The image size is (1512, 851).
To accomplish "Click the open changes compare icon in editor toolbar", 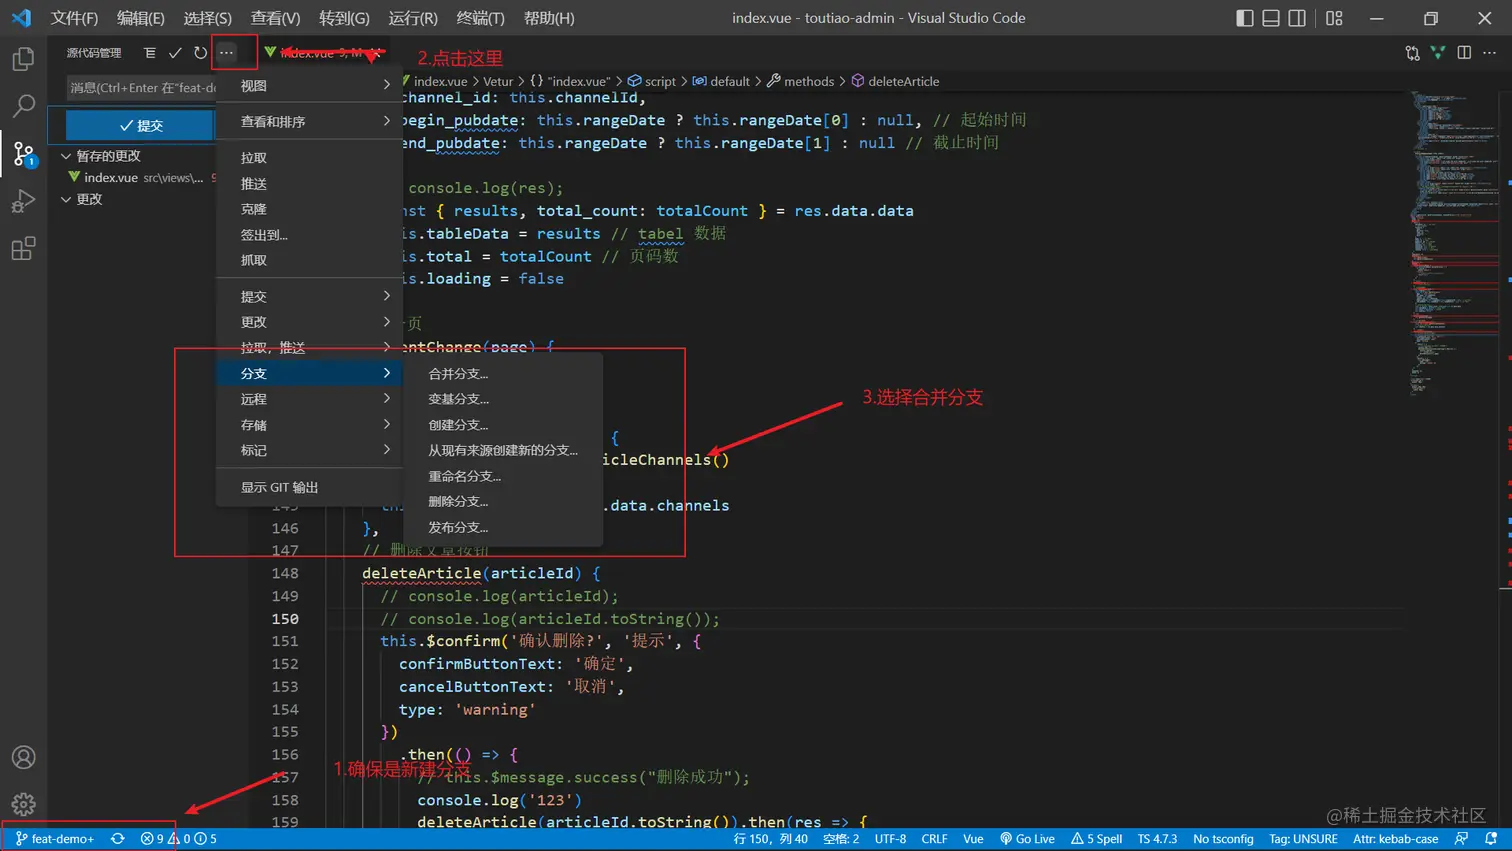I will tap(1412, 53).
